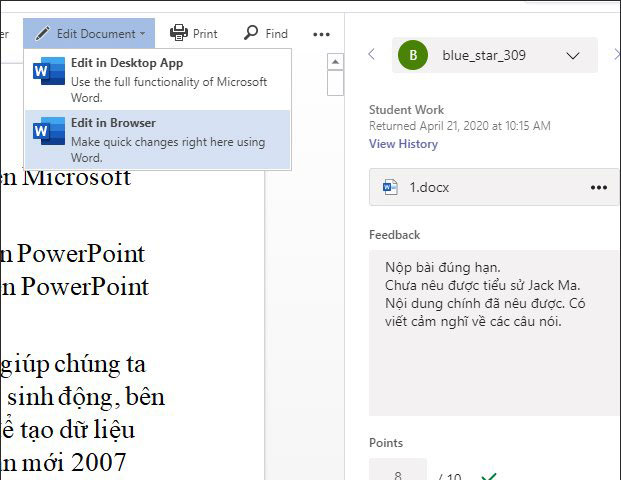This screenshot has height=480, width=621.
Task: Open View History link
Action: [x=403, y=144]
